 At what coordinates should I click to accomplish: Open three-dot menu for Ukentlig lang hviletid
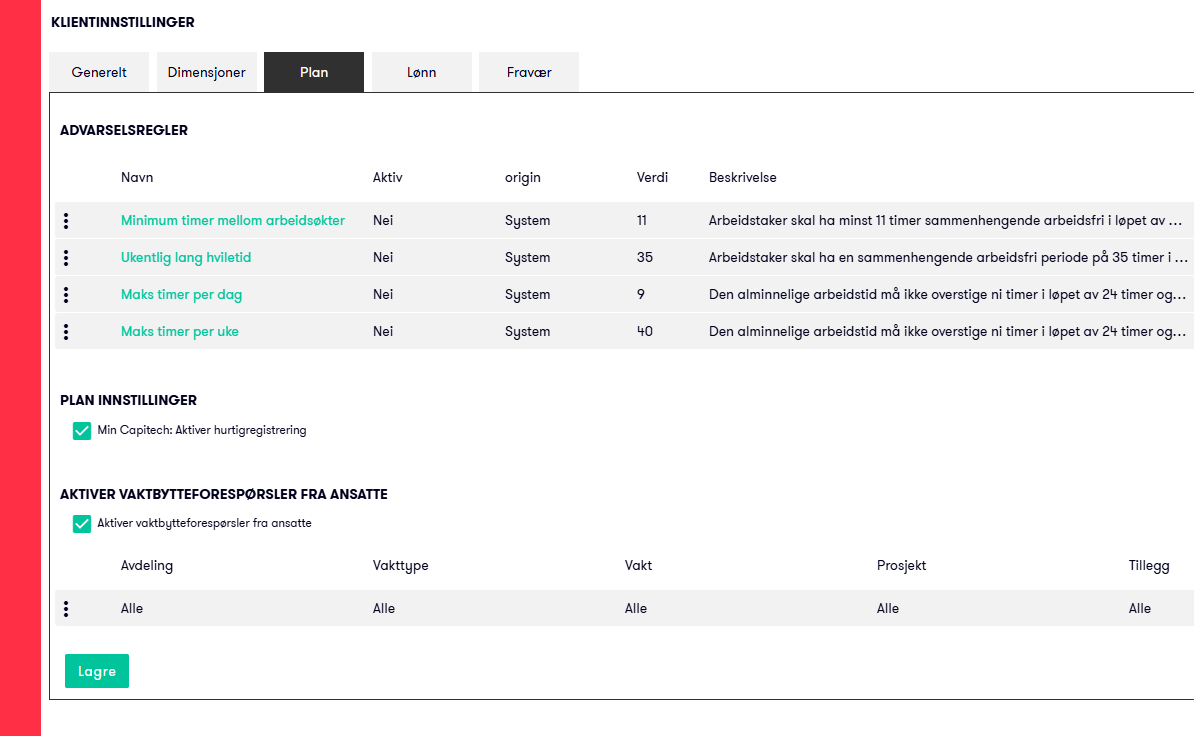[x=66, y=258]
